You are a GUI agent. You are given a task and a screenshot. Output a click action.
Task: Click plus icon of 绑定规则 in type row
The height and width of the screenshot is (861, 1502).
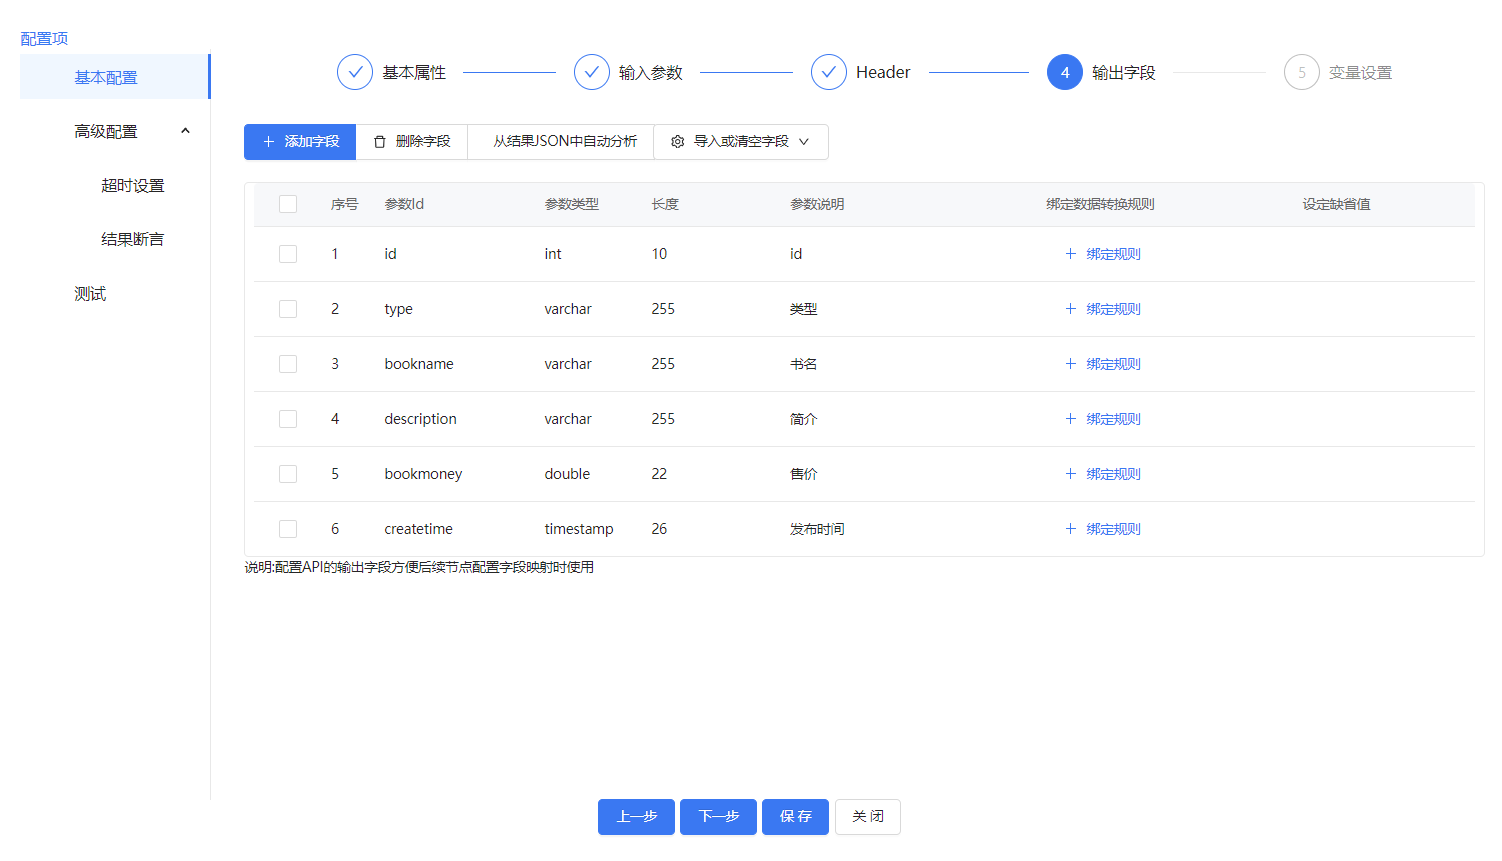click(x=1071, y=309)
